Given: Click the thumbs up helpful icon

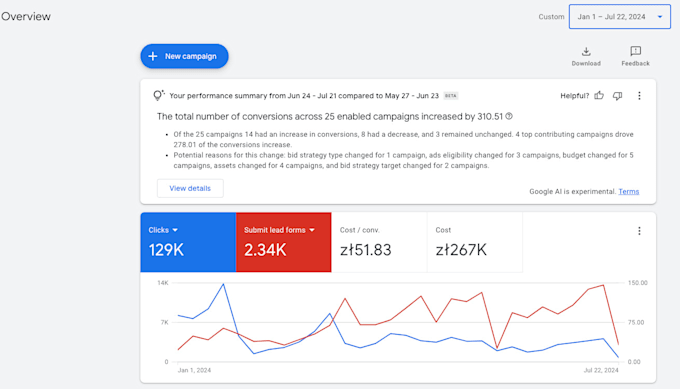Looking at the screenshot, I should [x=599, y=95].
